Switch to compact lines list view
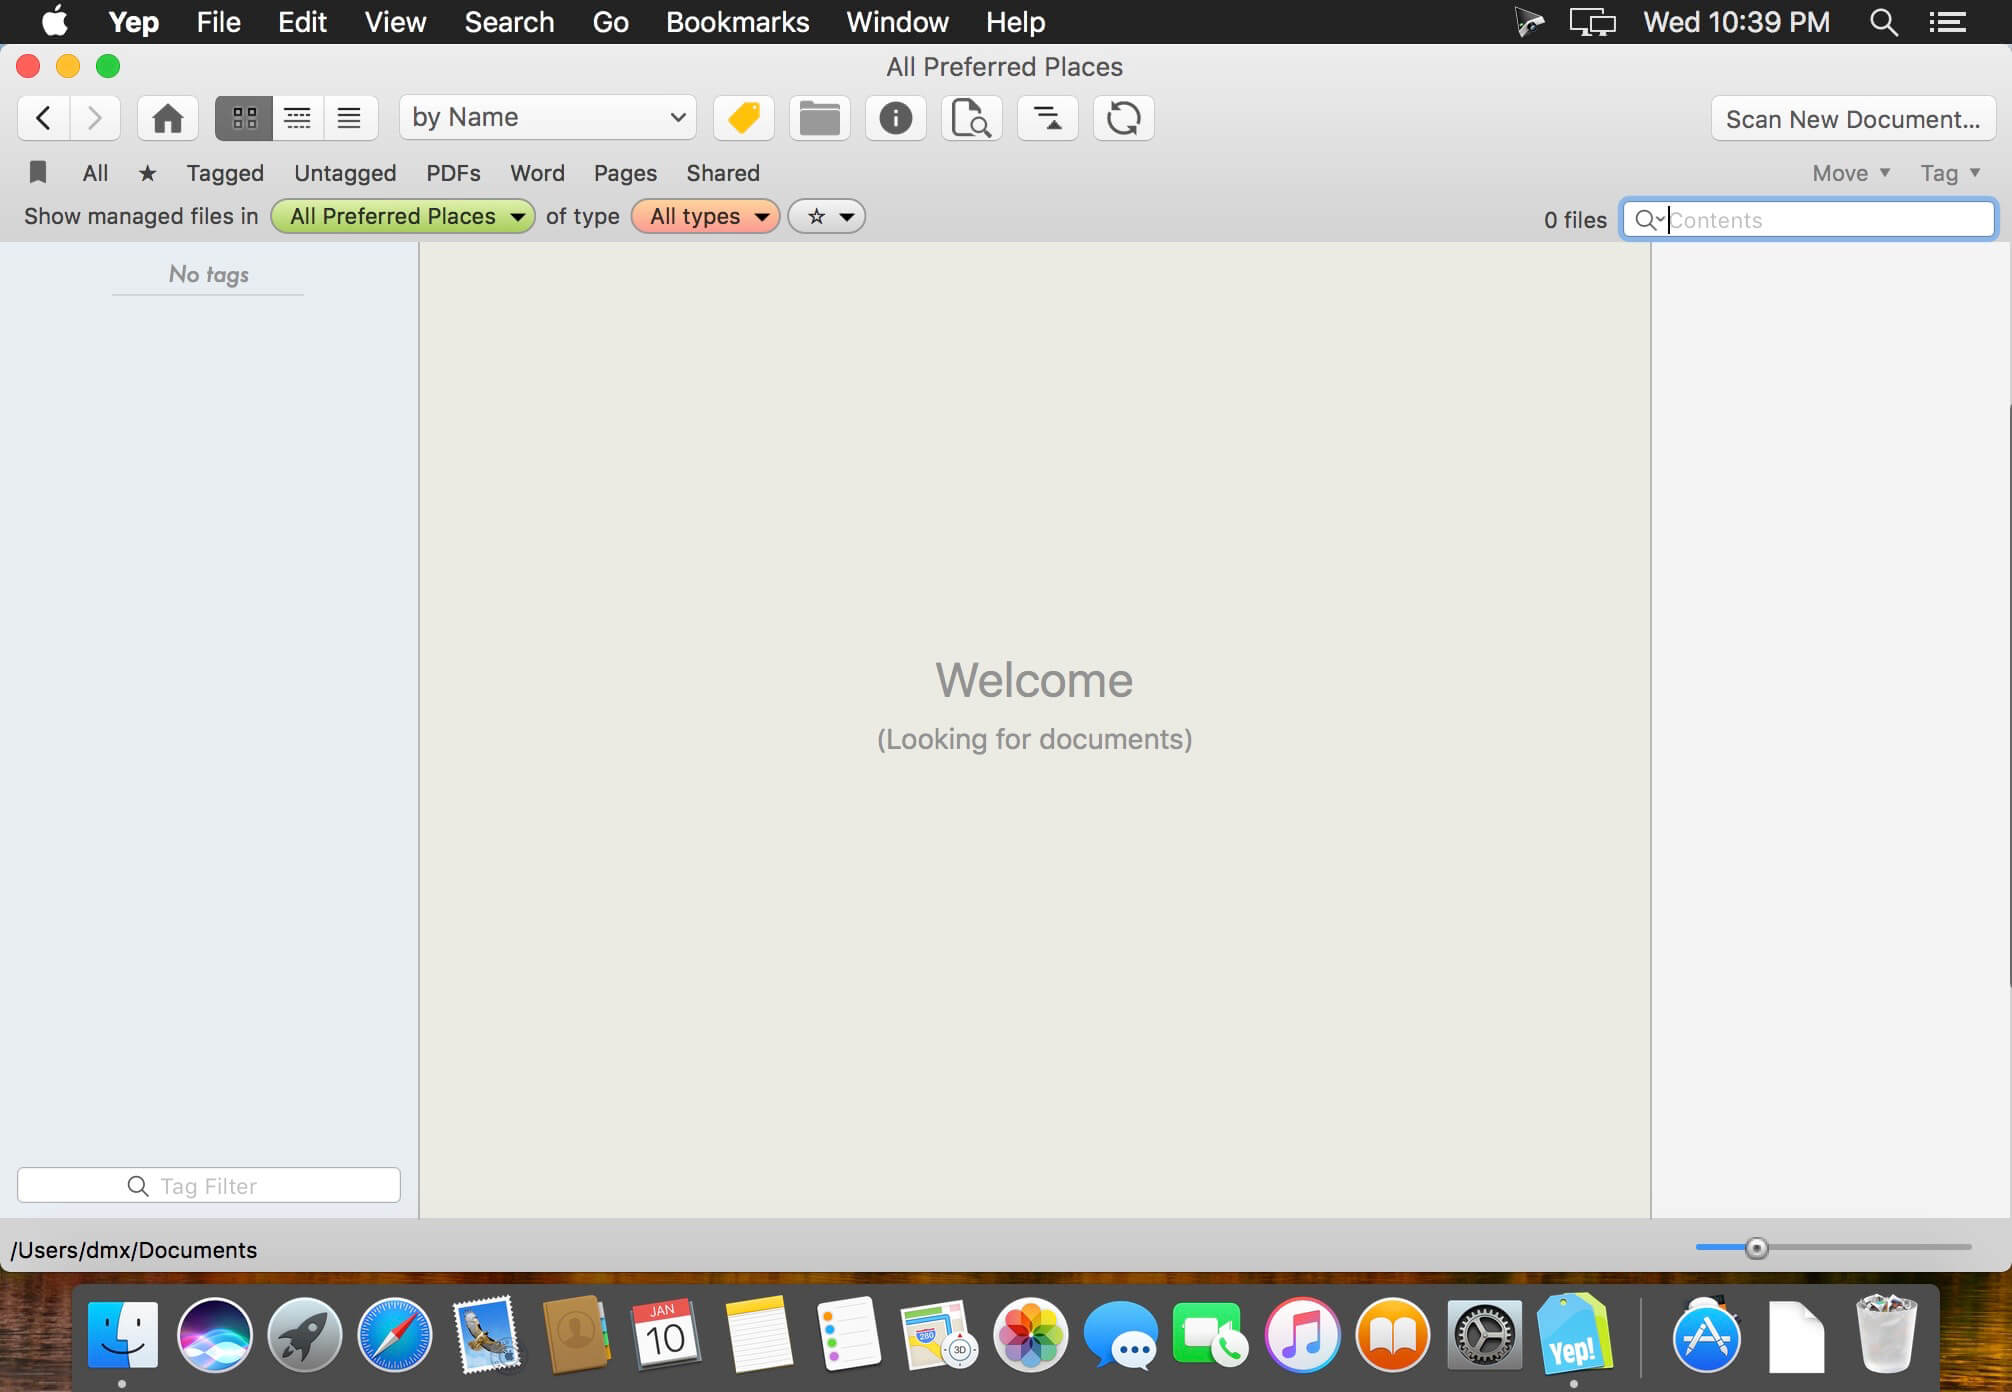This screenshot has width=2012, height=1392. point(349,118)
